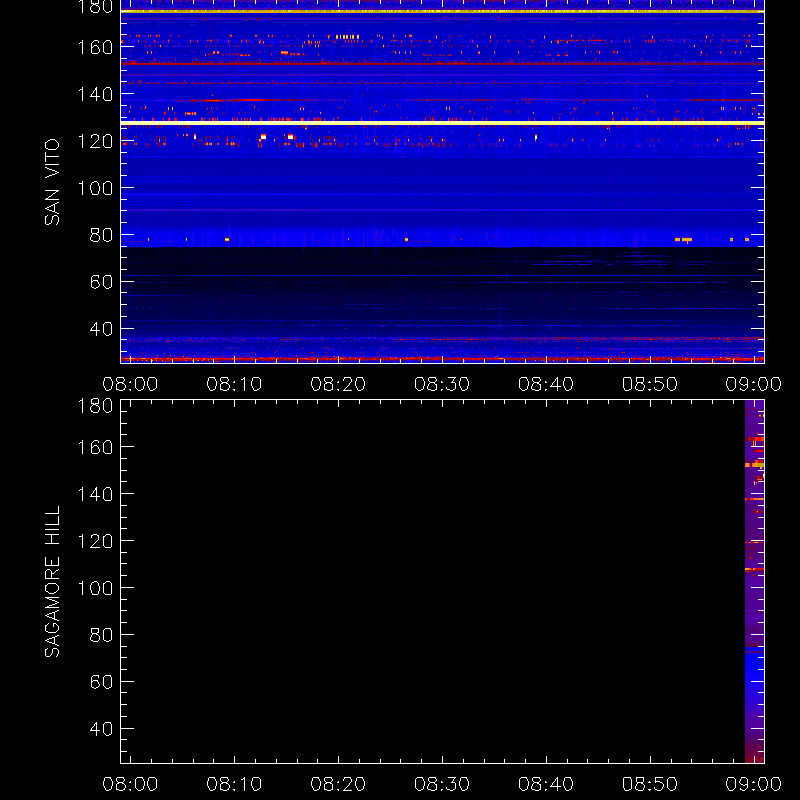Pick the 80 label on Sagamore Hill axis
The width and height of the screenshot is (800, 800).
[x=101, y=635]
